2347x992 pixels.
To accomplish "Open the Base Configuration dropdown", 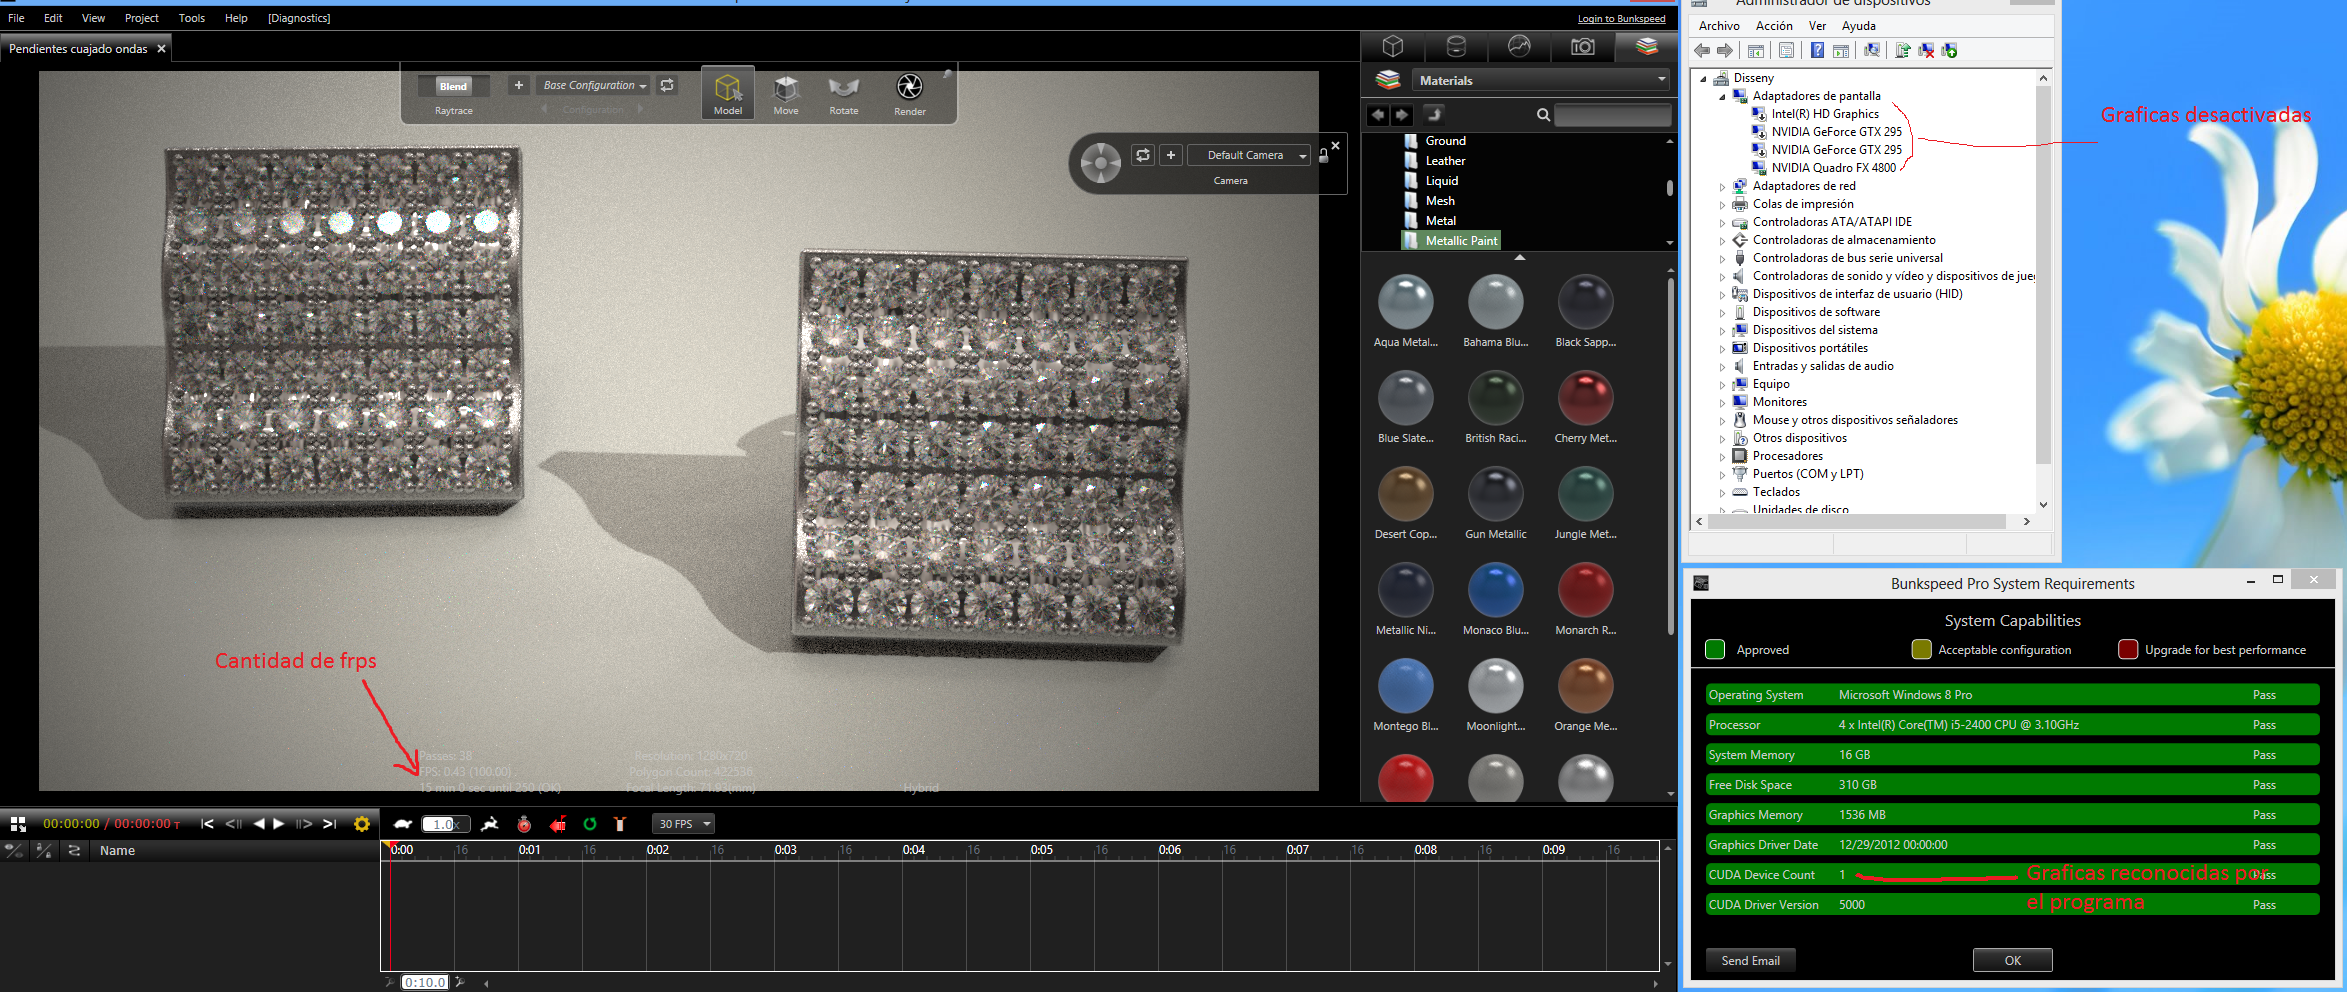I will tap(594, 85).
